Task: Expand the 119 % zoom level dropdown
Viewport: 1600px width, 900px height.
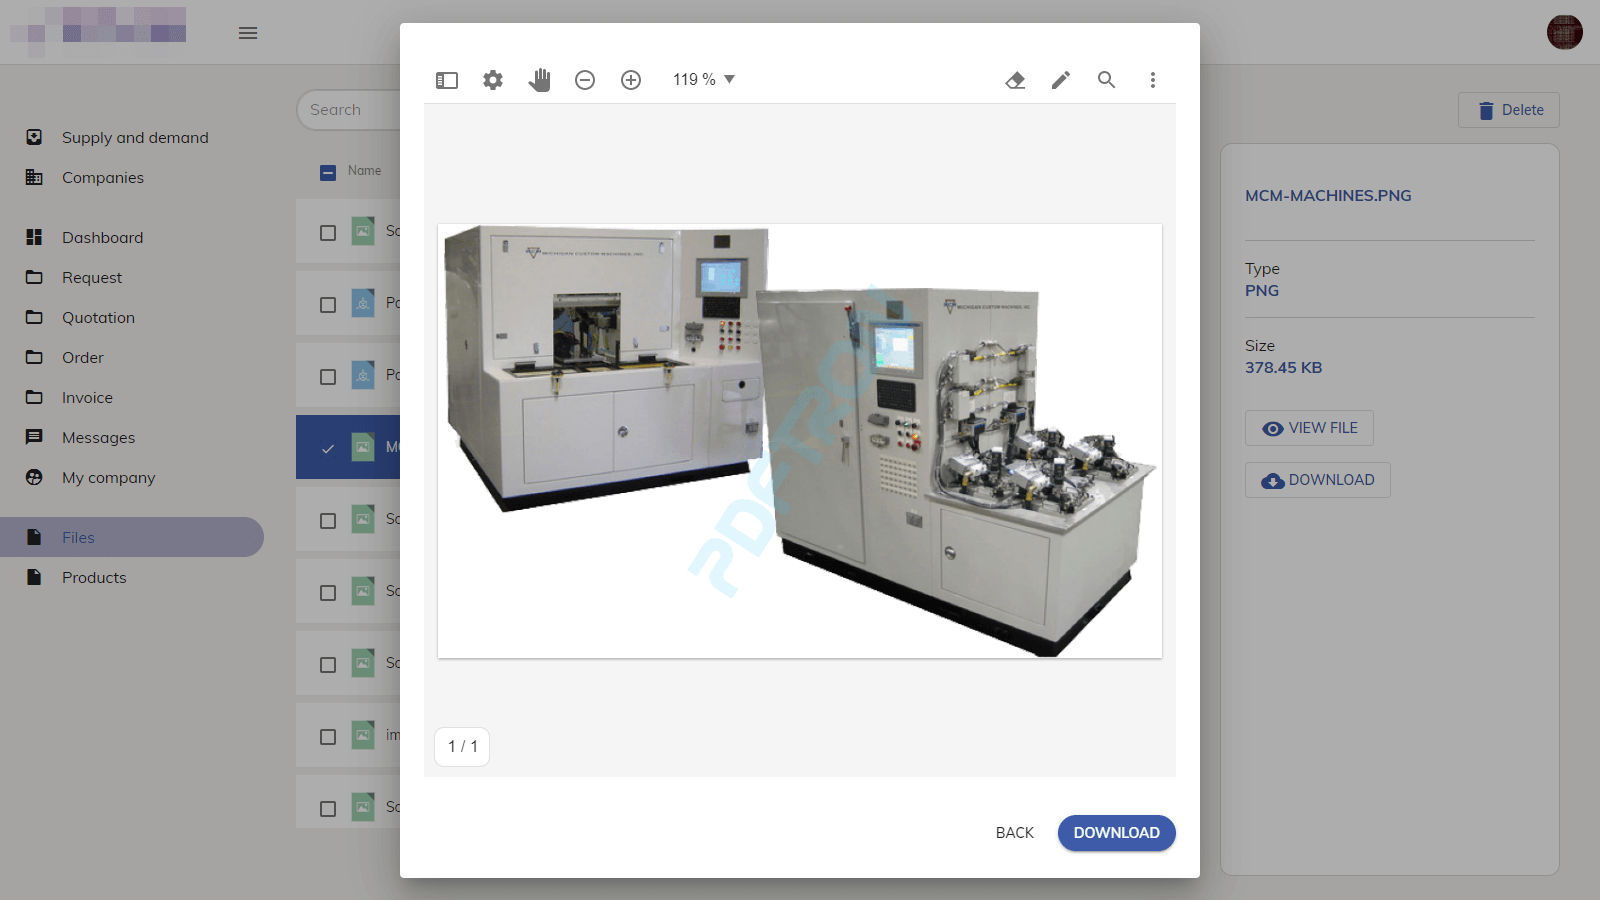Action: [704, 80]
